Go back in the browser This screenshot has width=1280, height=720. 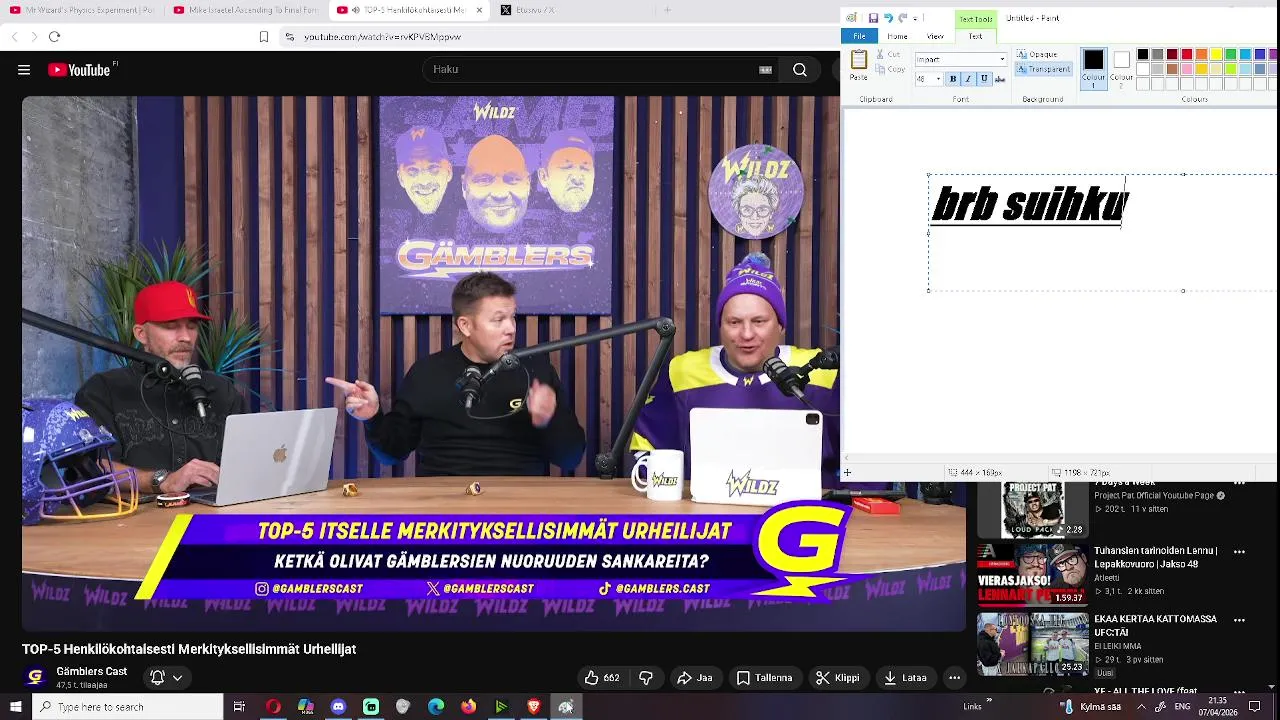pos(14,37)
